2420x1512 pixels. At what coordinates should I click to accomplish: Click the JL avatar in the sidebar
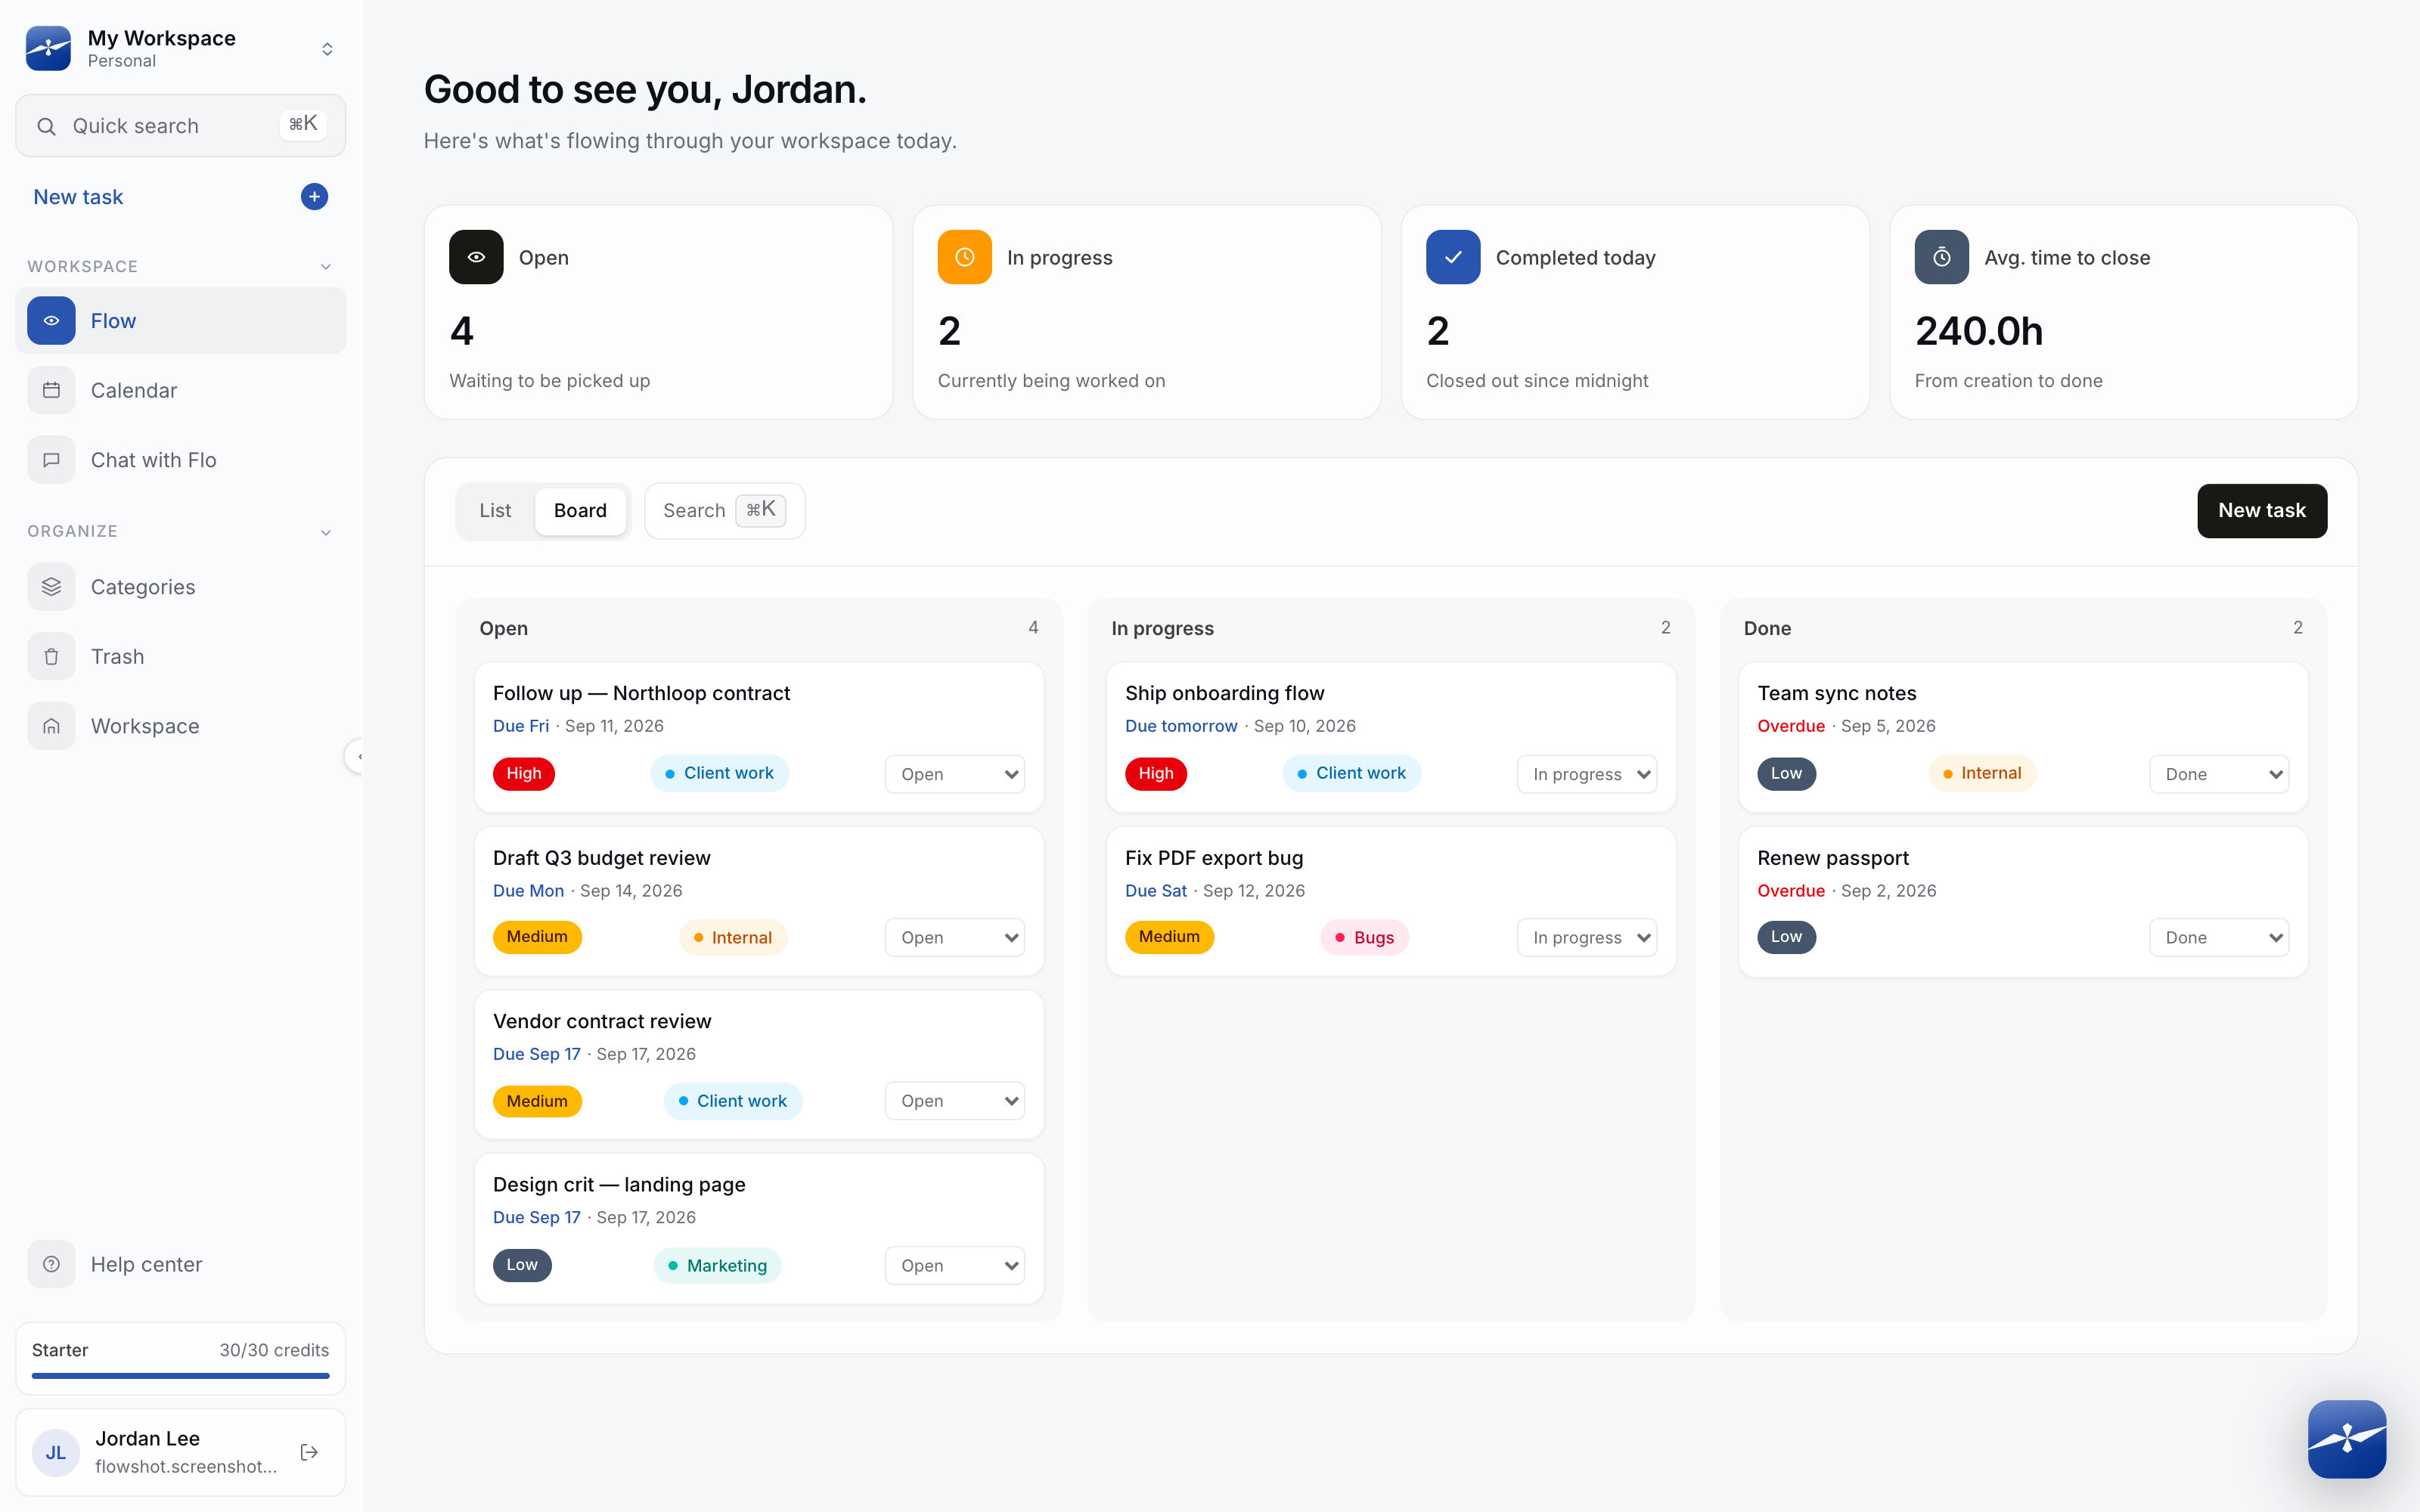coord(56,1452)
